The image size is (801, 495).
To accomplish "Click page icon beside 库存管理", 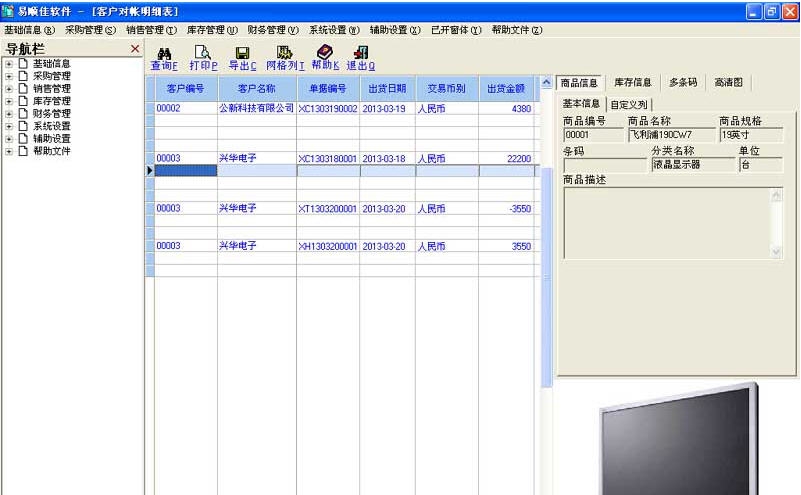I will (23, 101).
